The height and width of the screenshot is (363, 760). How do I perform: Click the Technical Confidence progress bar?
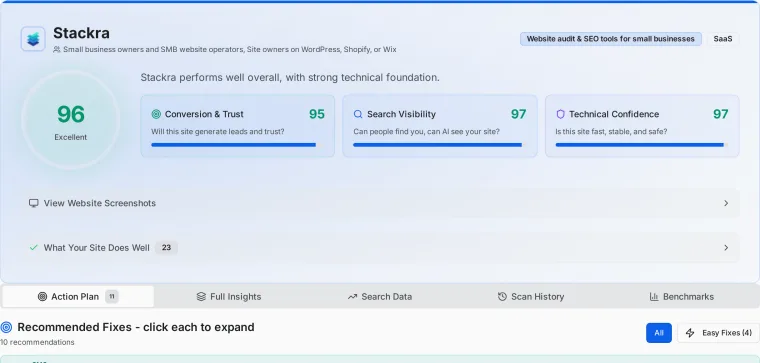point(642,145)
